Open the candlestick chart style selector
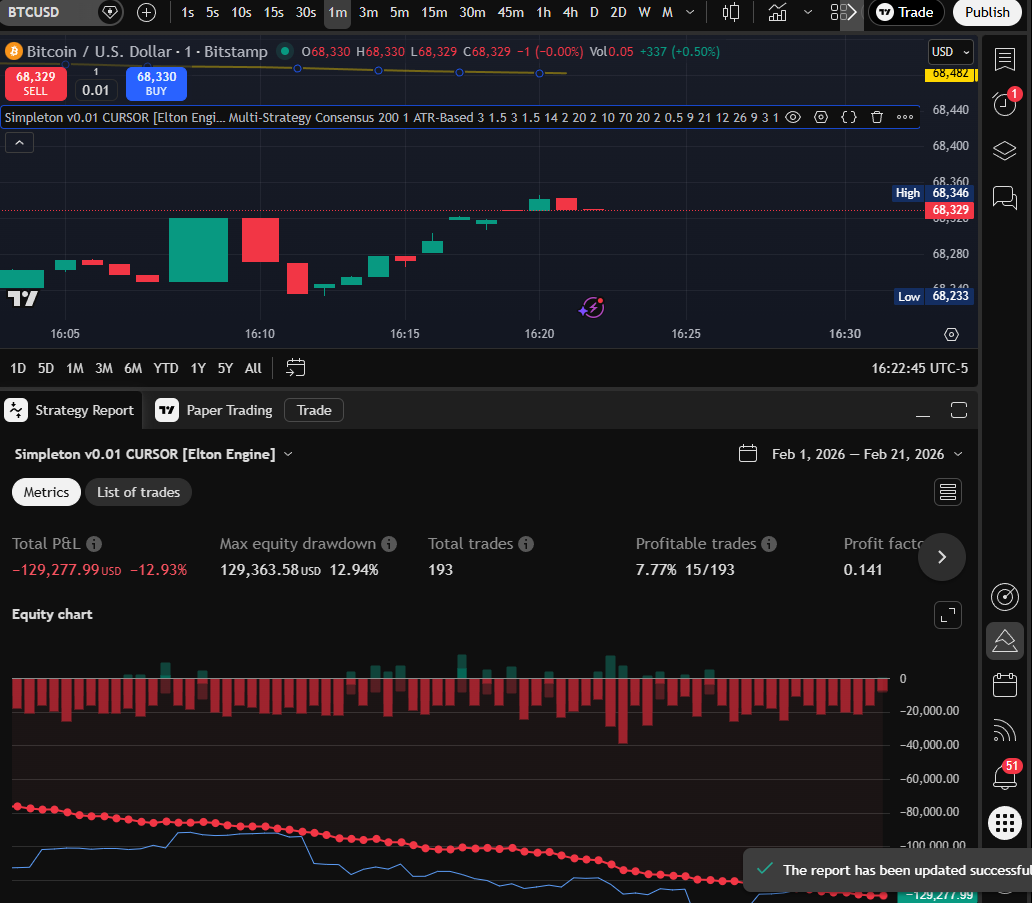This screenshot has width=1032, height=903. tap(731, 14)
